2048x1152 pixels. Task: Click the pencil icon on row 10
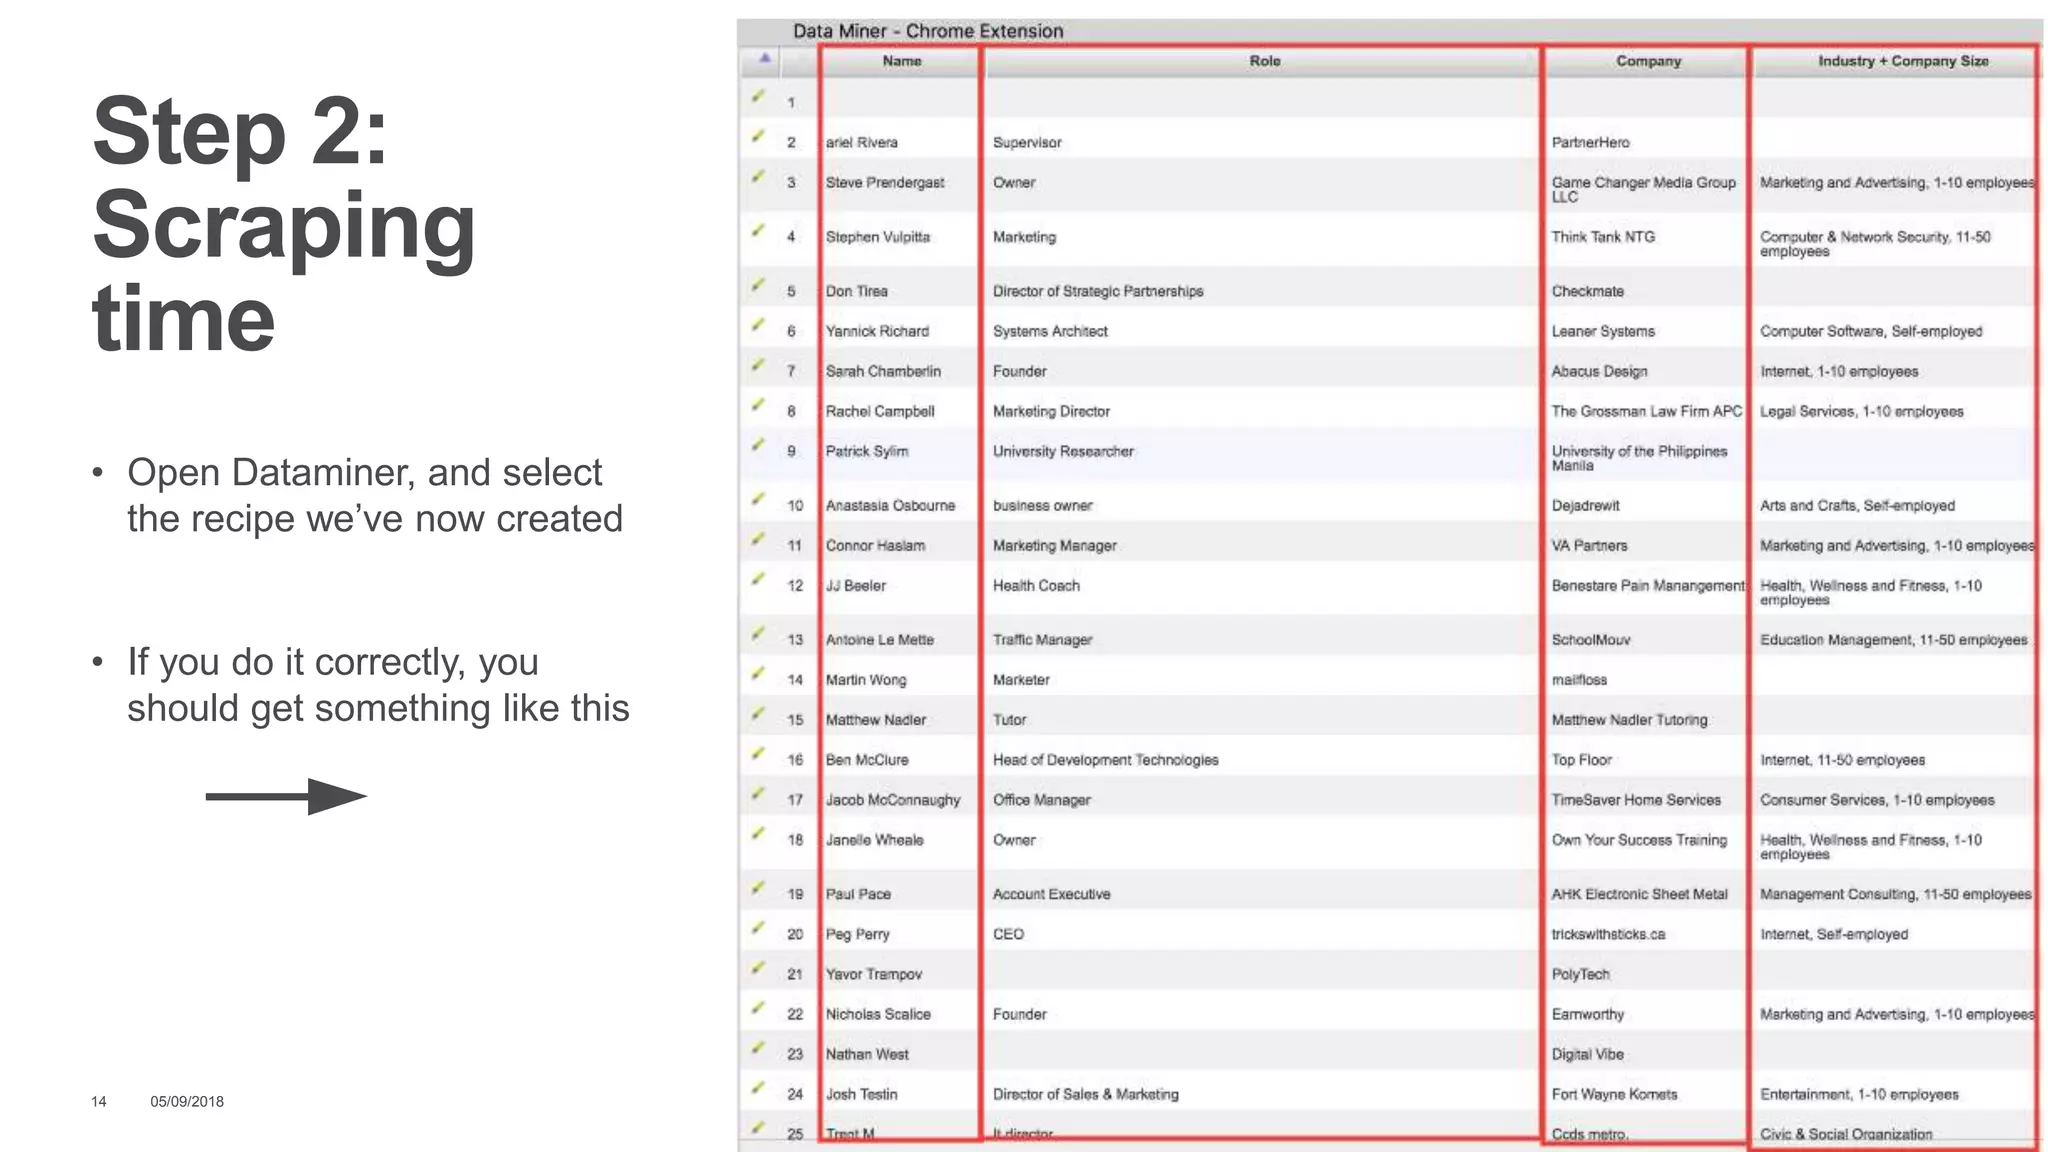tap(759, 499)
